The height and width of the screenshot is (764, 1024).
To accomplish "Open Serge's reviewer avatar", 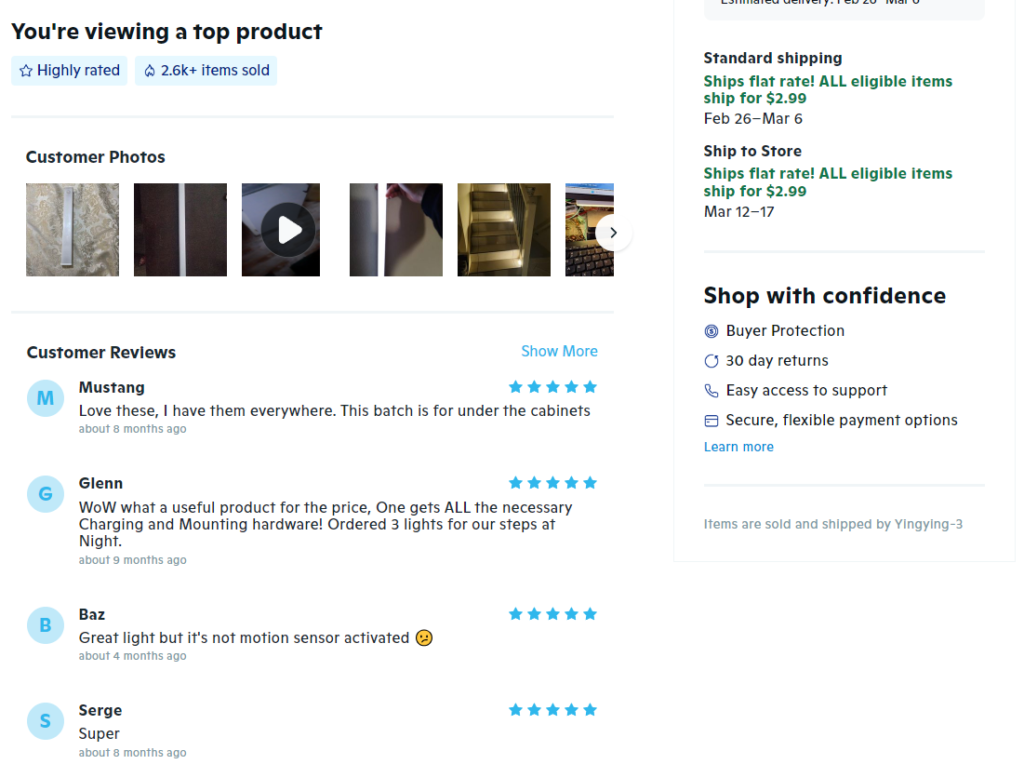I will (45, 721).
